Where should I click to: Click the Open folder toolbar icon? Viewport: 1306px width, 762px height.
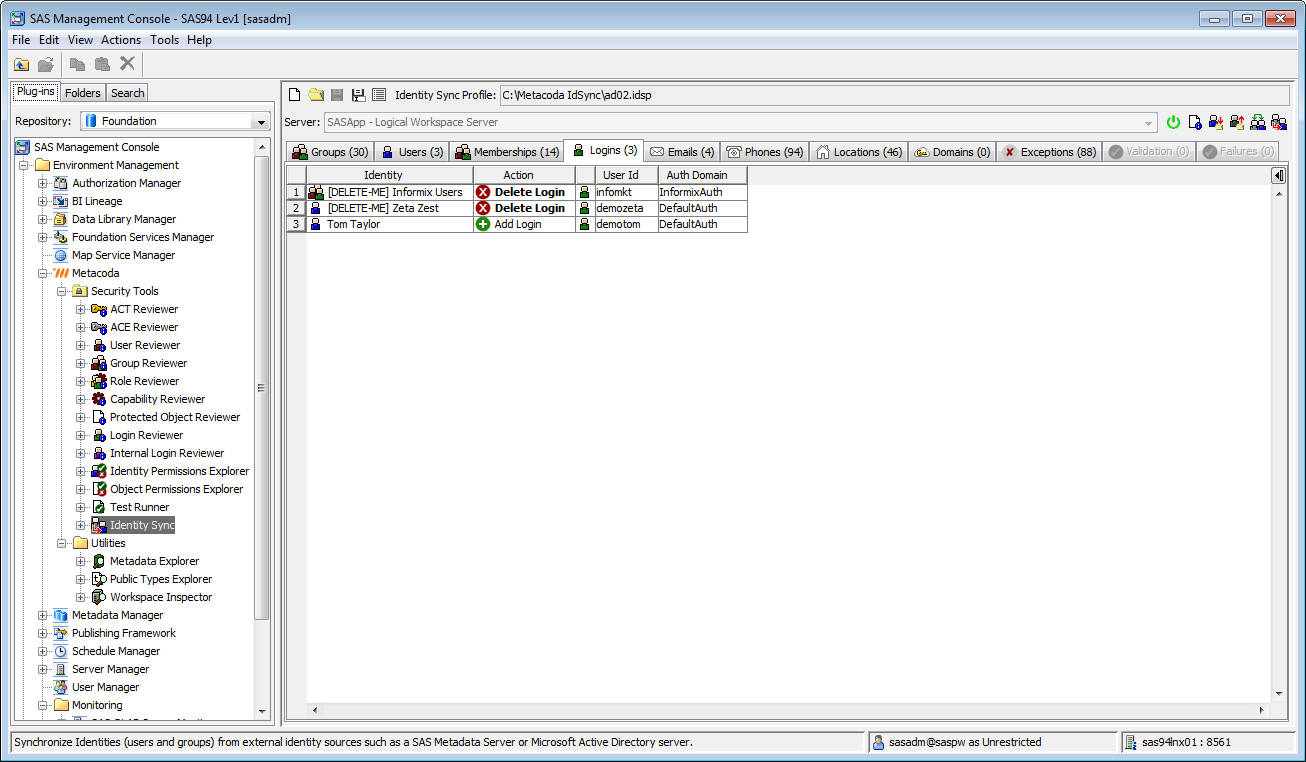pos(46,64)
